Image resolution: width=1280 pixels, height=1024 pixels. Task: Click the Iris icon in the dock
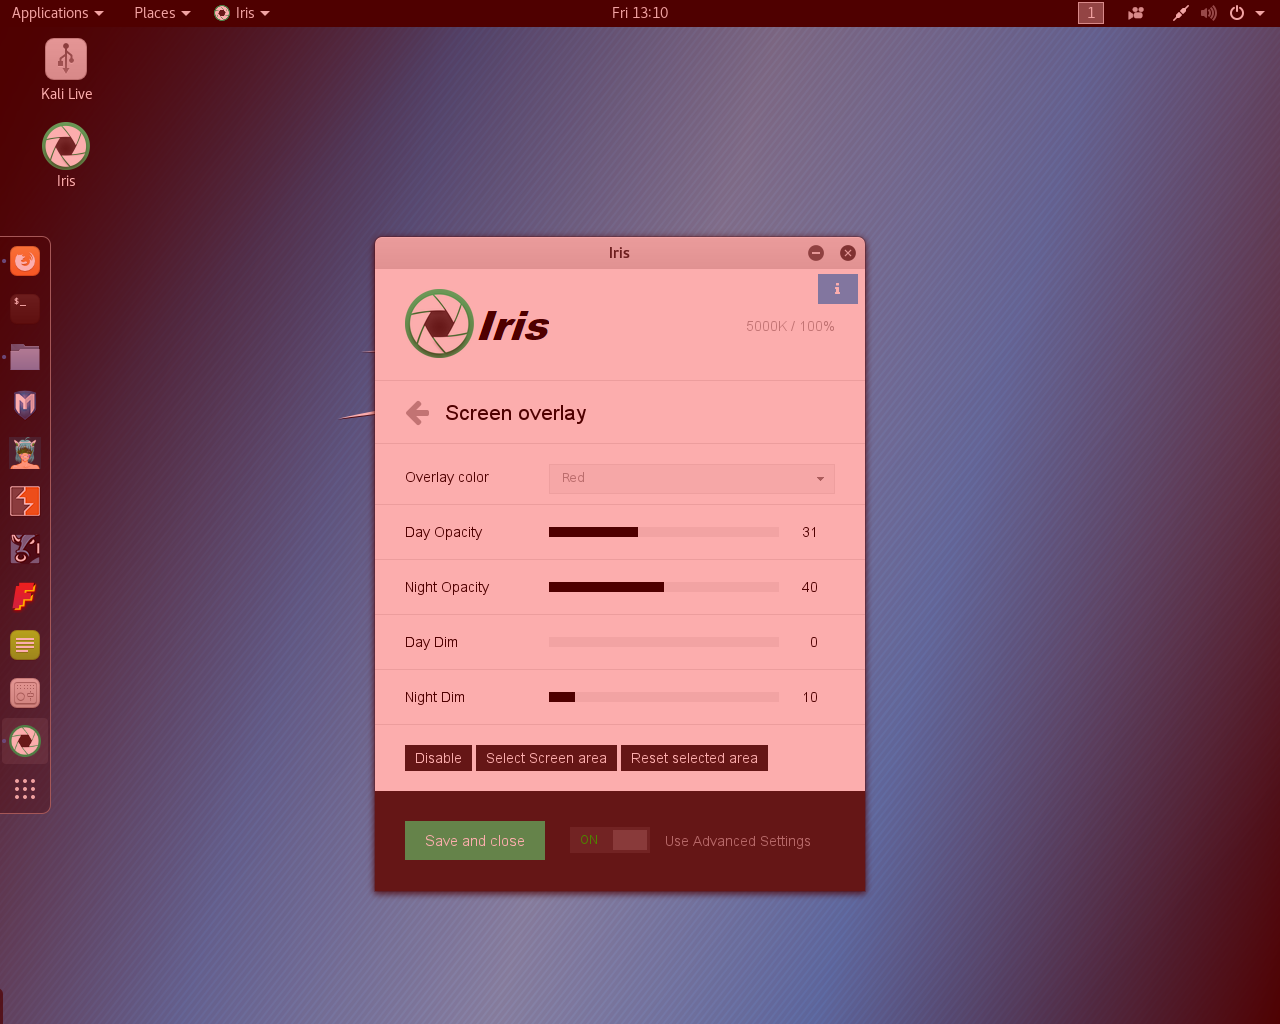click(x=25, y=741)
